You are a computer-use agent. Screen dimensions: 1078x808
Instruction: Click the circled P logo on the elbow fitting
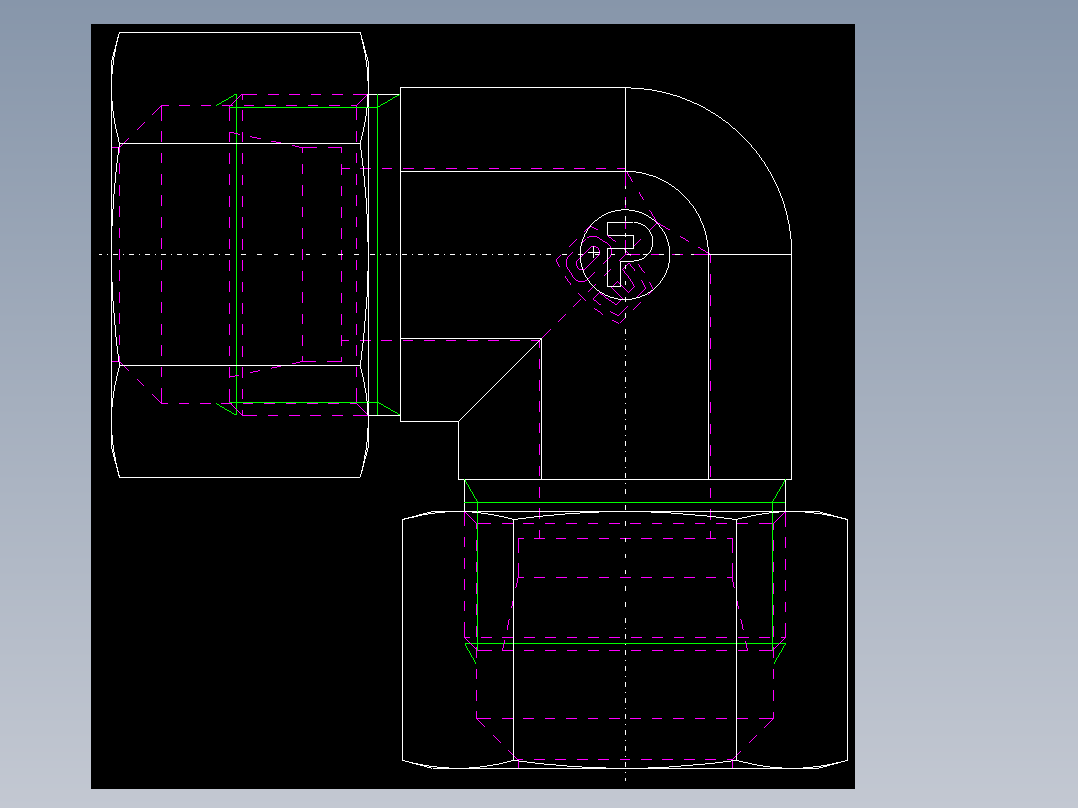[x=625, y=254]
